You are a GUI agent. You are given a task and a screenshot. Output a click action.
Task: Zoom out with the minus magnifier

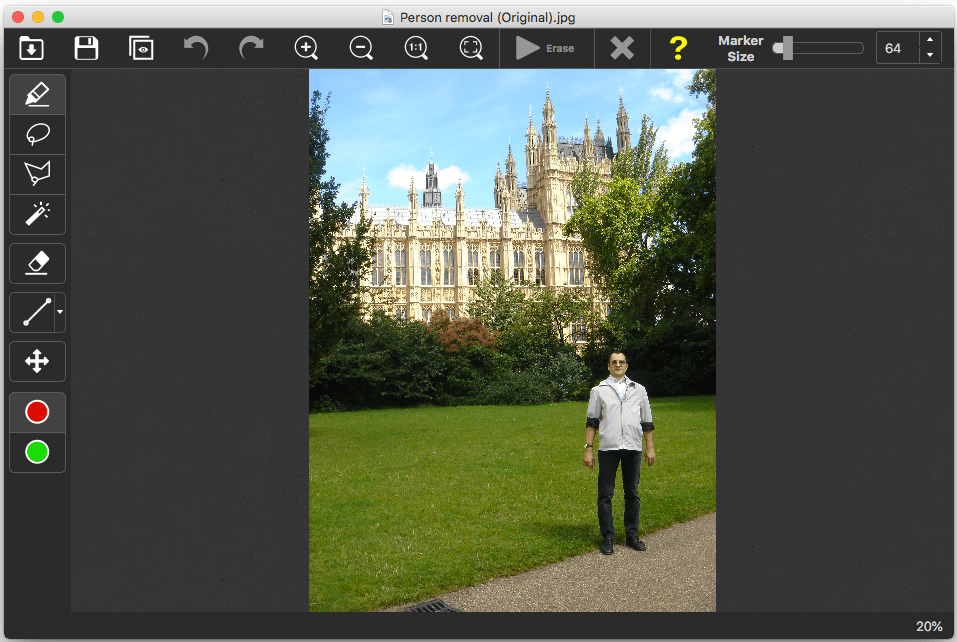pos(361,48)
